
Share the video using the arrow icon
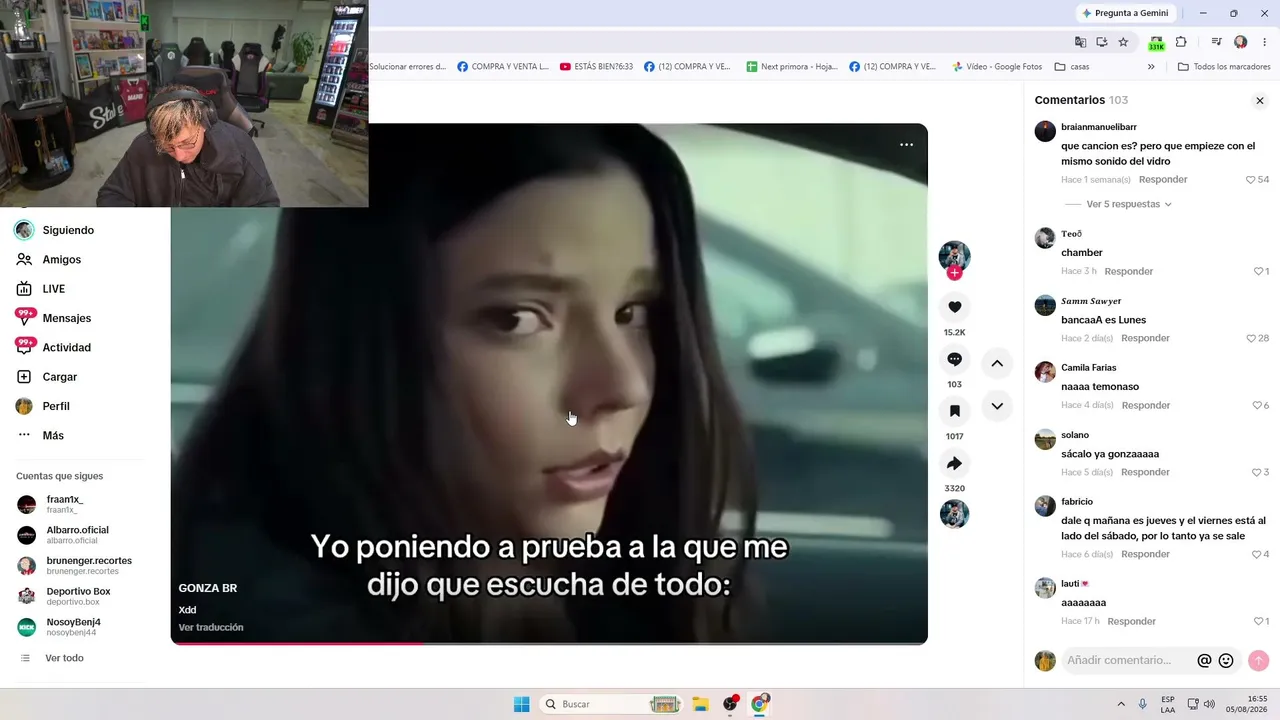(x=954, y=463)
